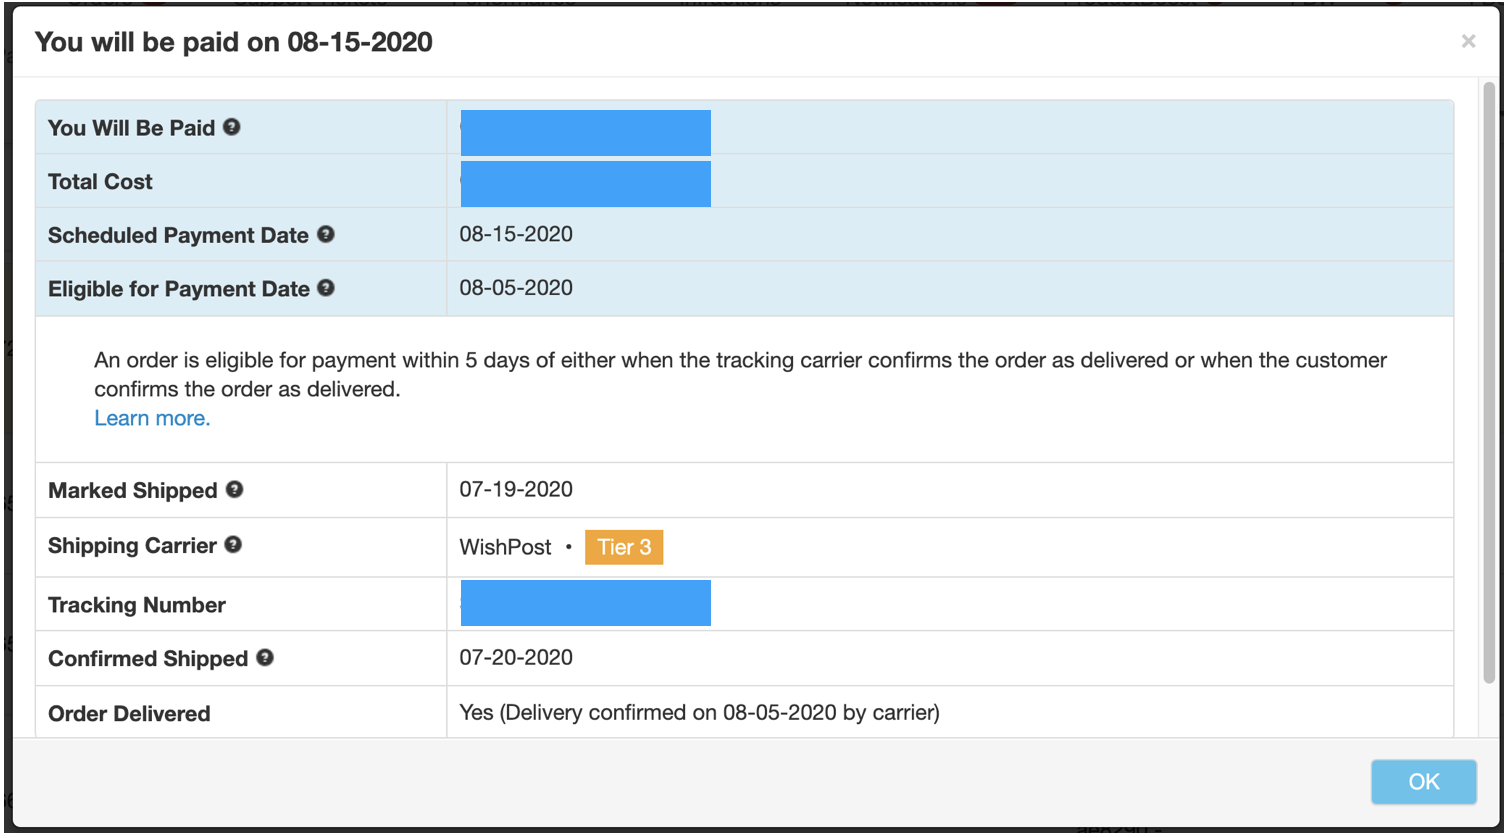Open the Learn more link
The height and width of the screenshot is (838, 1506).
152,418
